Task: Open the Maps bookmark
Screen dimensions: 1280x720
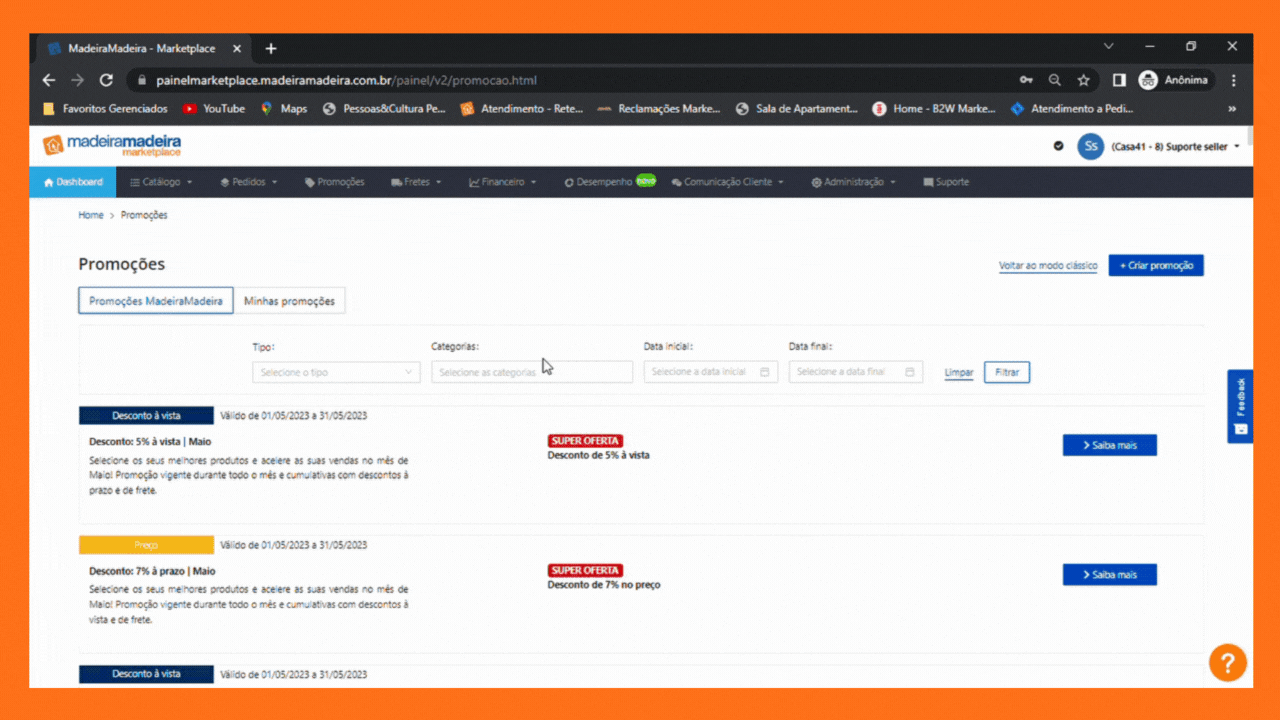Action: coord(284,109)
